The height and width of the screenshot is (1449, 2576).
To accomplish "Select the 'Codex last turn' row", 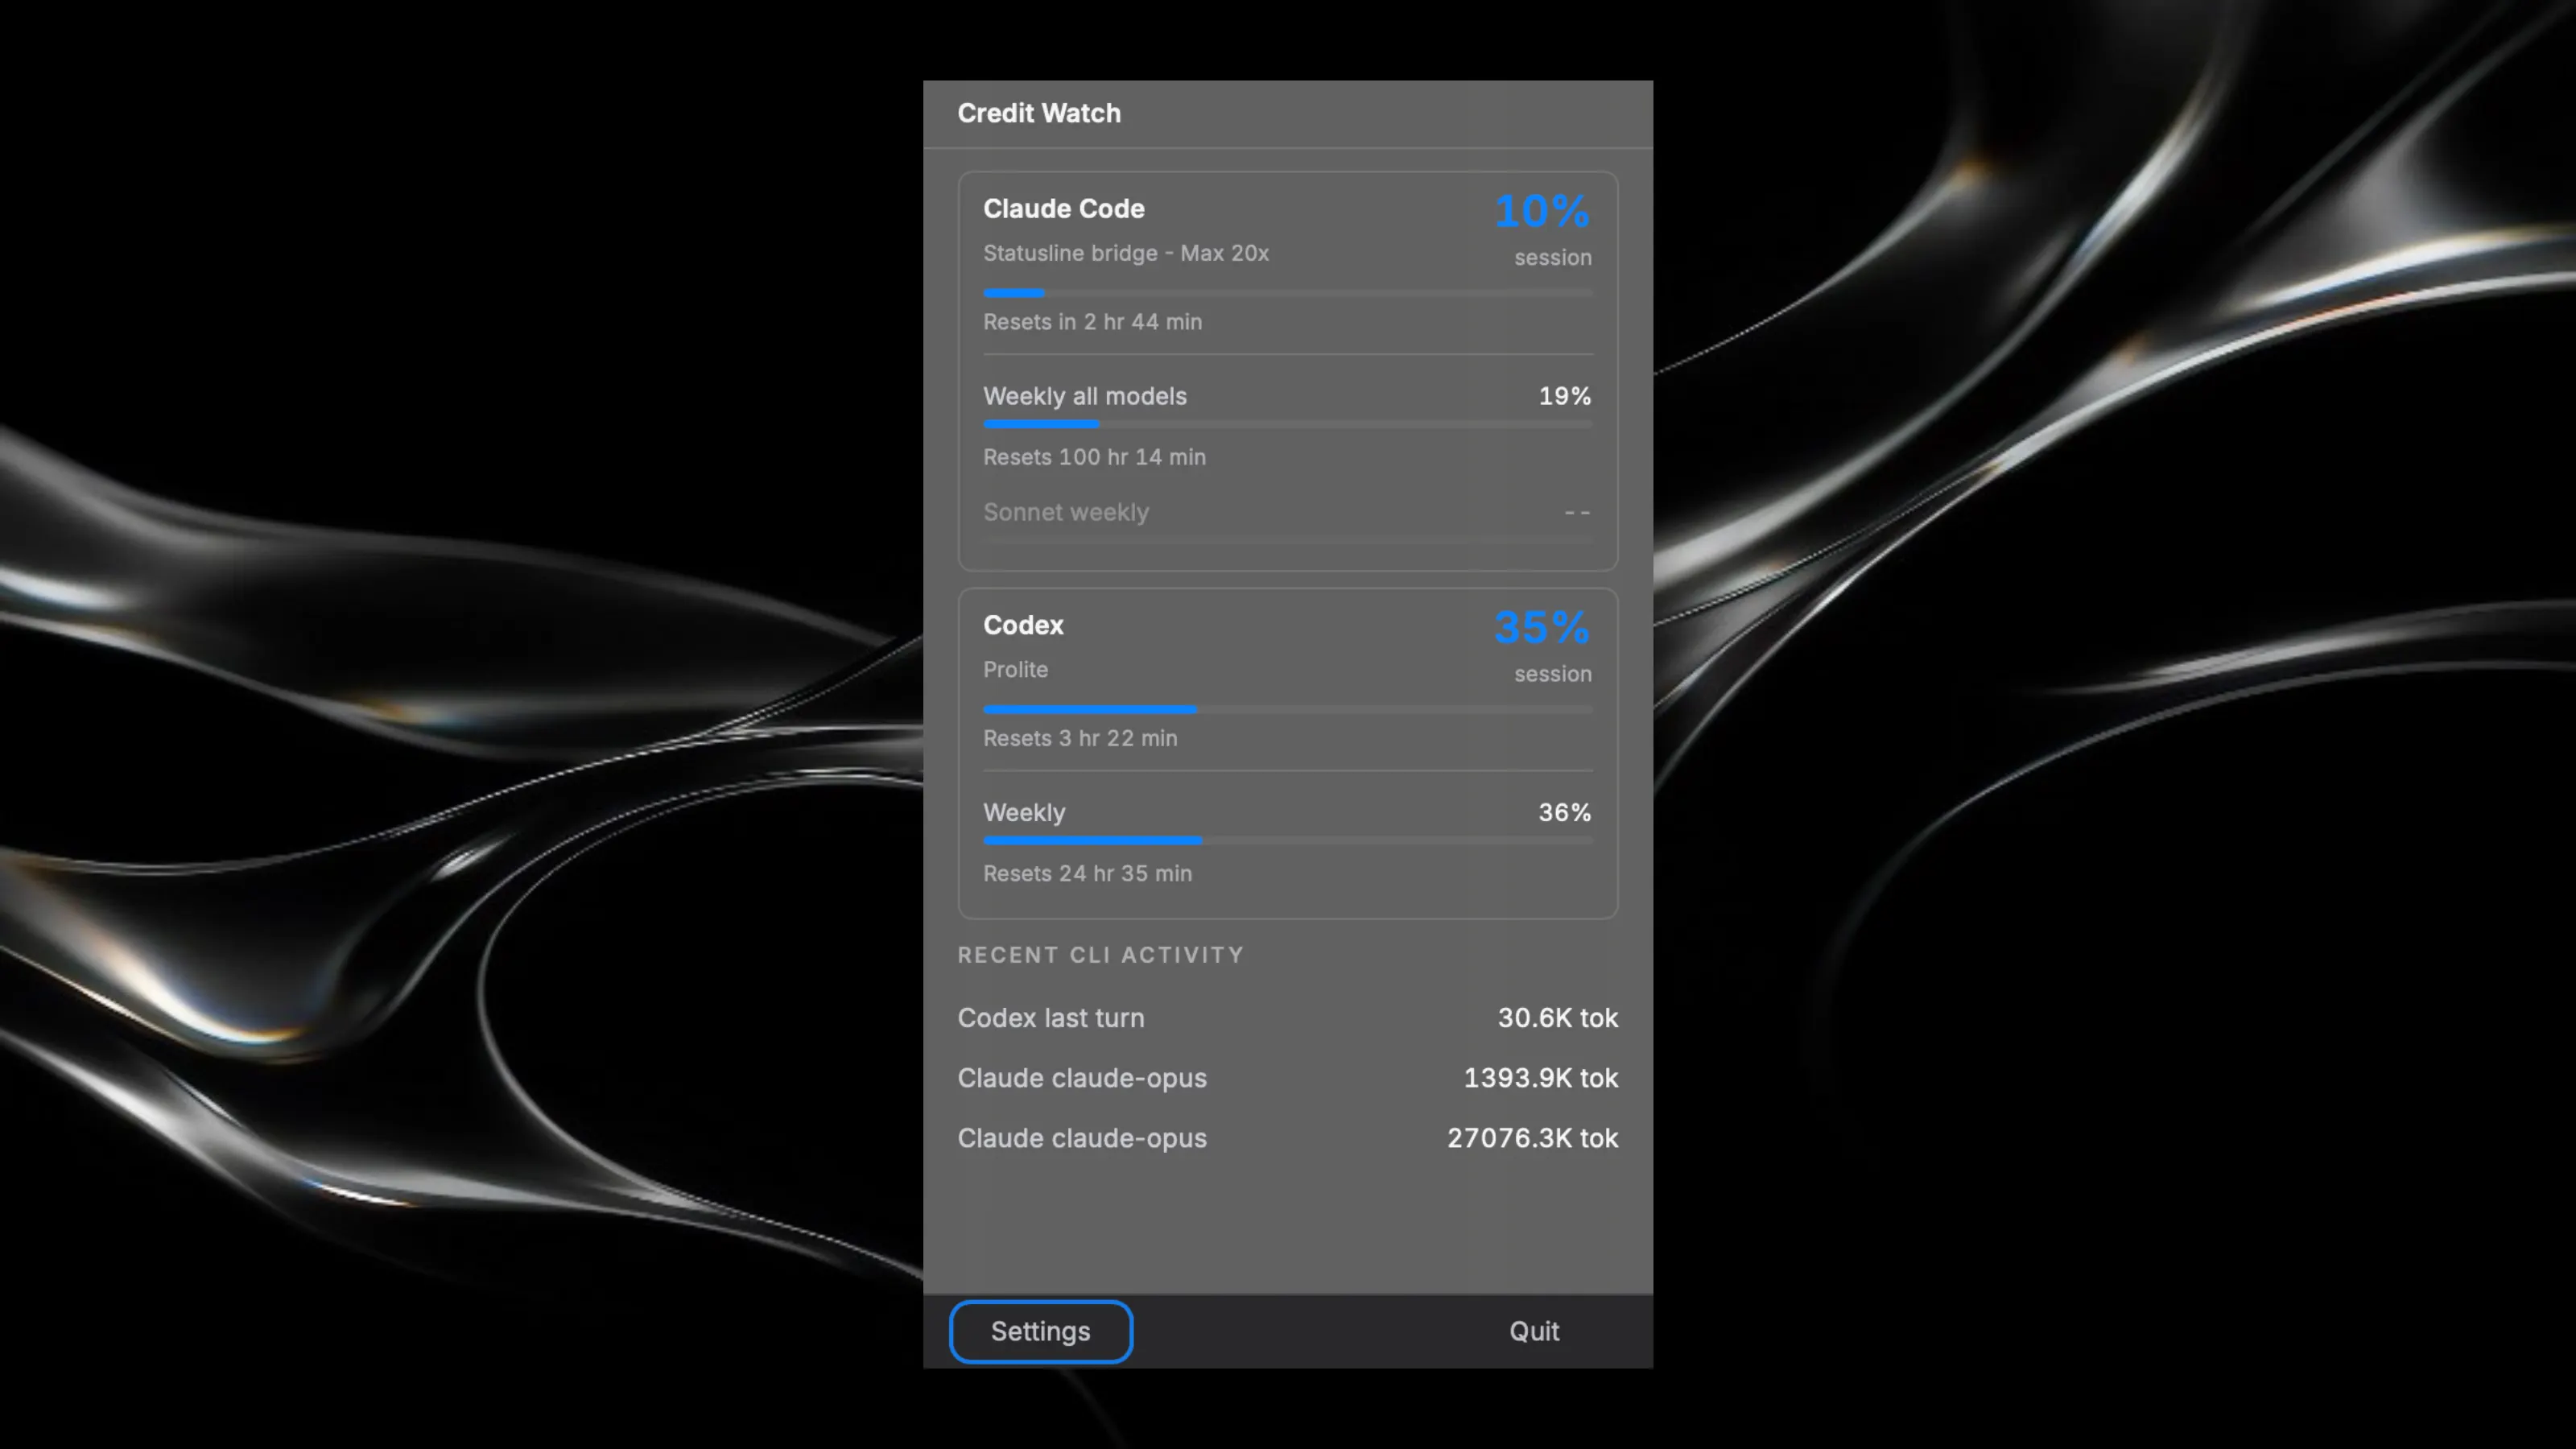I will coord(1287,1018).
